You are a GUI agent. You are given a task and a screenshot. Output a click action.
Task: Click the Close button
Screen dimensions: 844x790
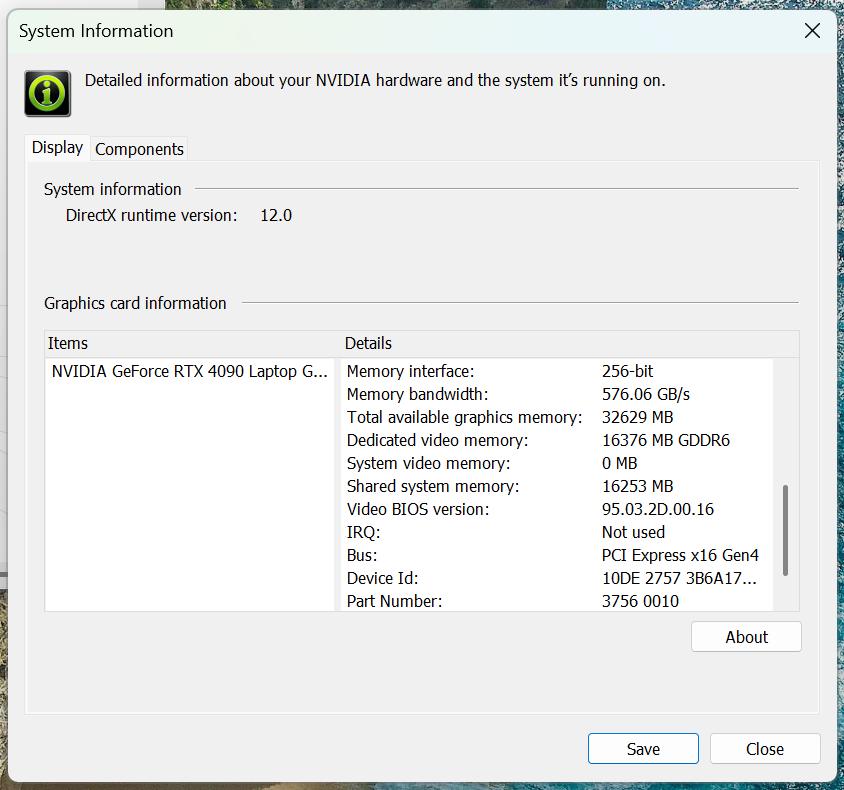[765, 749]
